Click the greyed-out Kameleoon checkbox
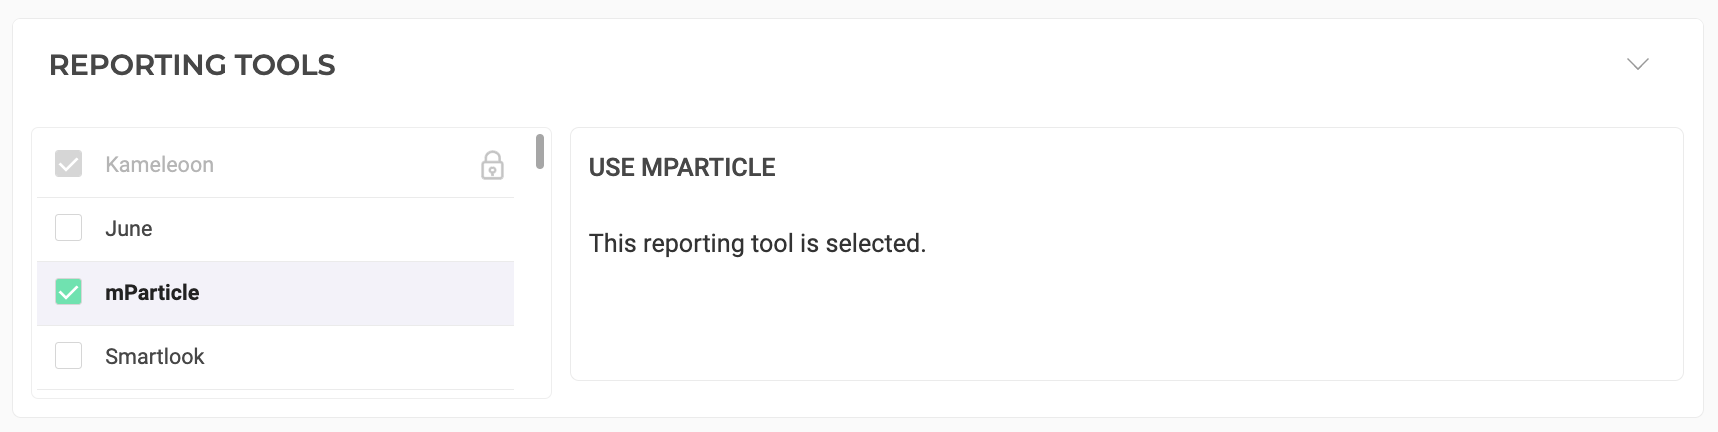The image size is (1718, 432). (x=69, y=164)
